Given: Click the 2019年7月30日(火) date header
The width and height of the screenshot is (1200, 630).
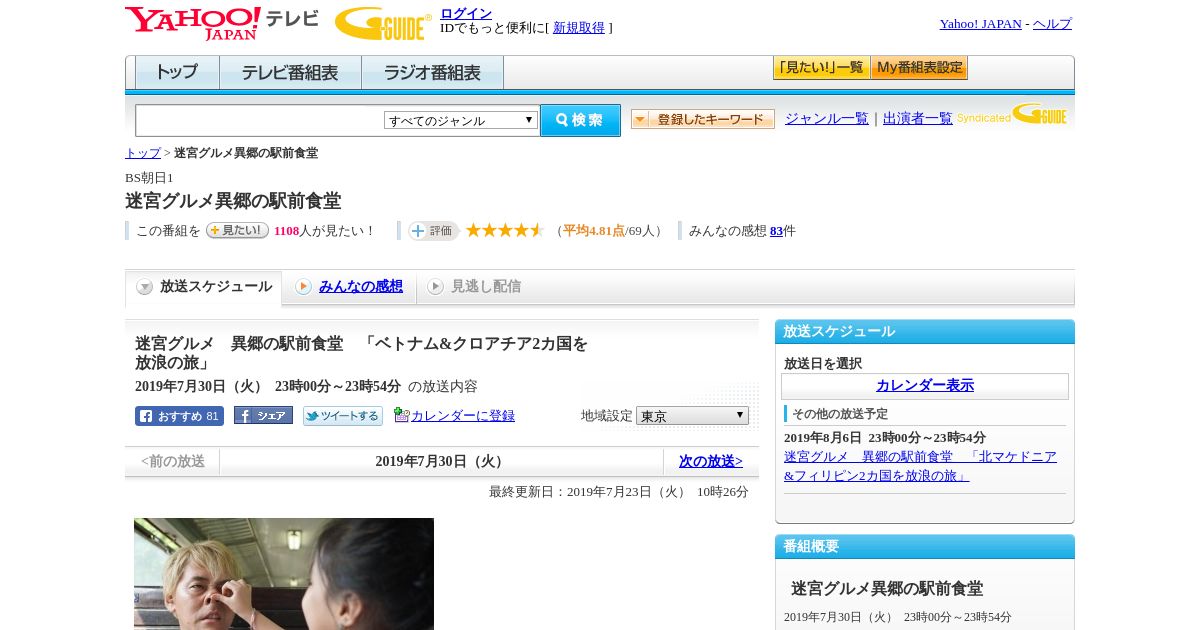Looking at the screenshot, I should click(x=441, y=461).
